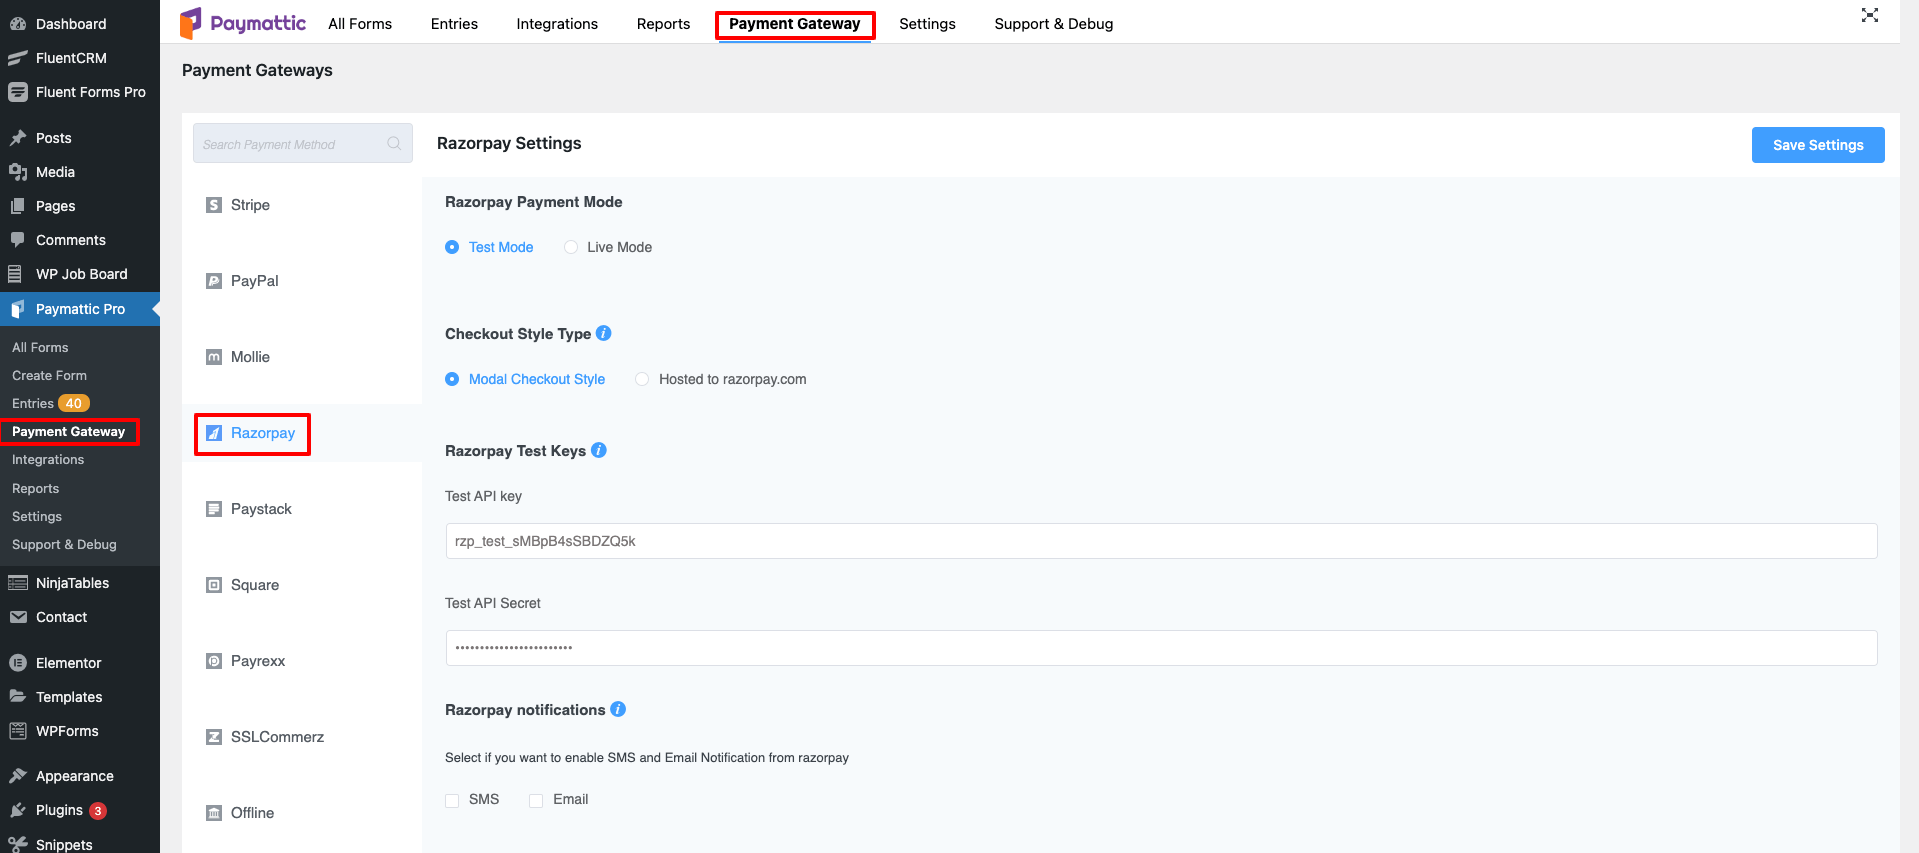Select Test Mode radio button

[x=452, y=247]
